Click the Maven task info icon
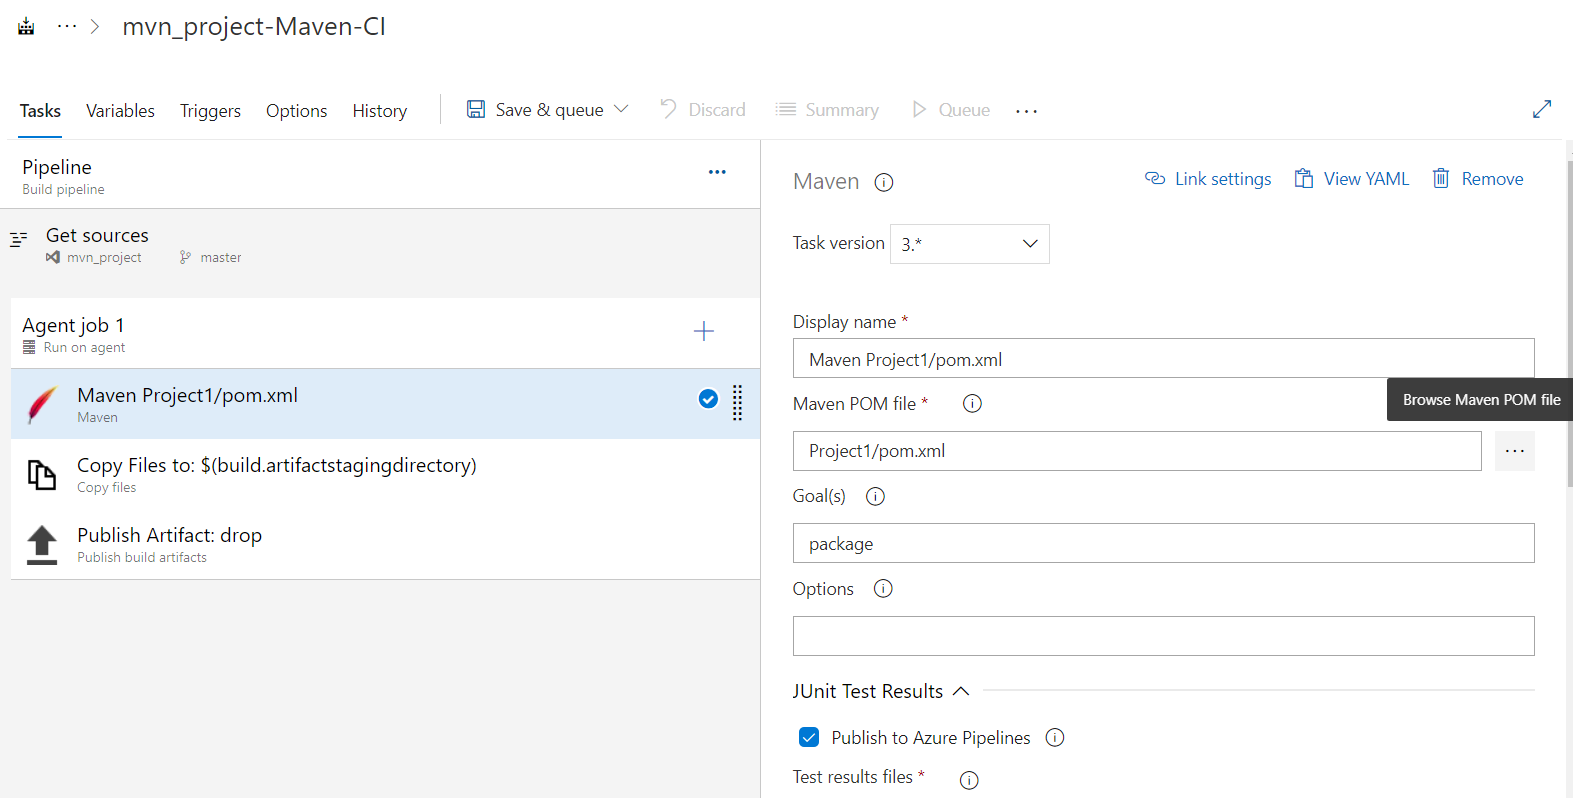The height and width of the screenshot is (798, 1573). click(x=884, y=182)
